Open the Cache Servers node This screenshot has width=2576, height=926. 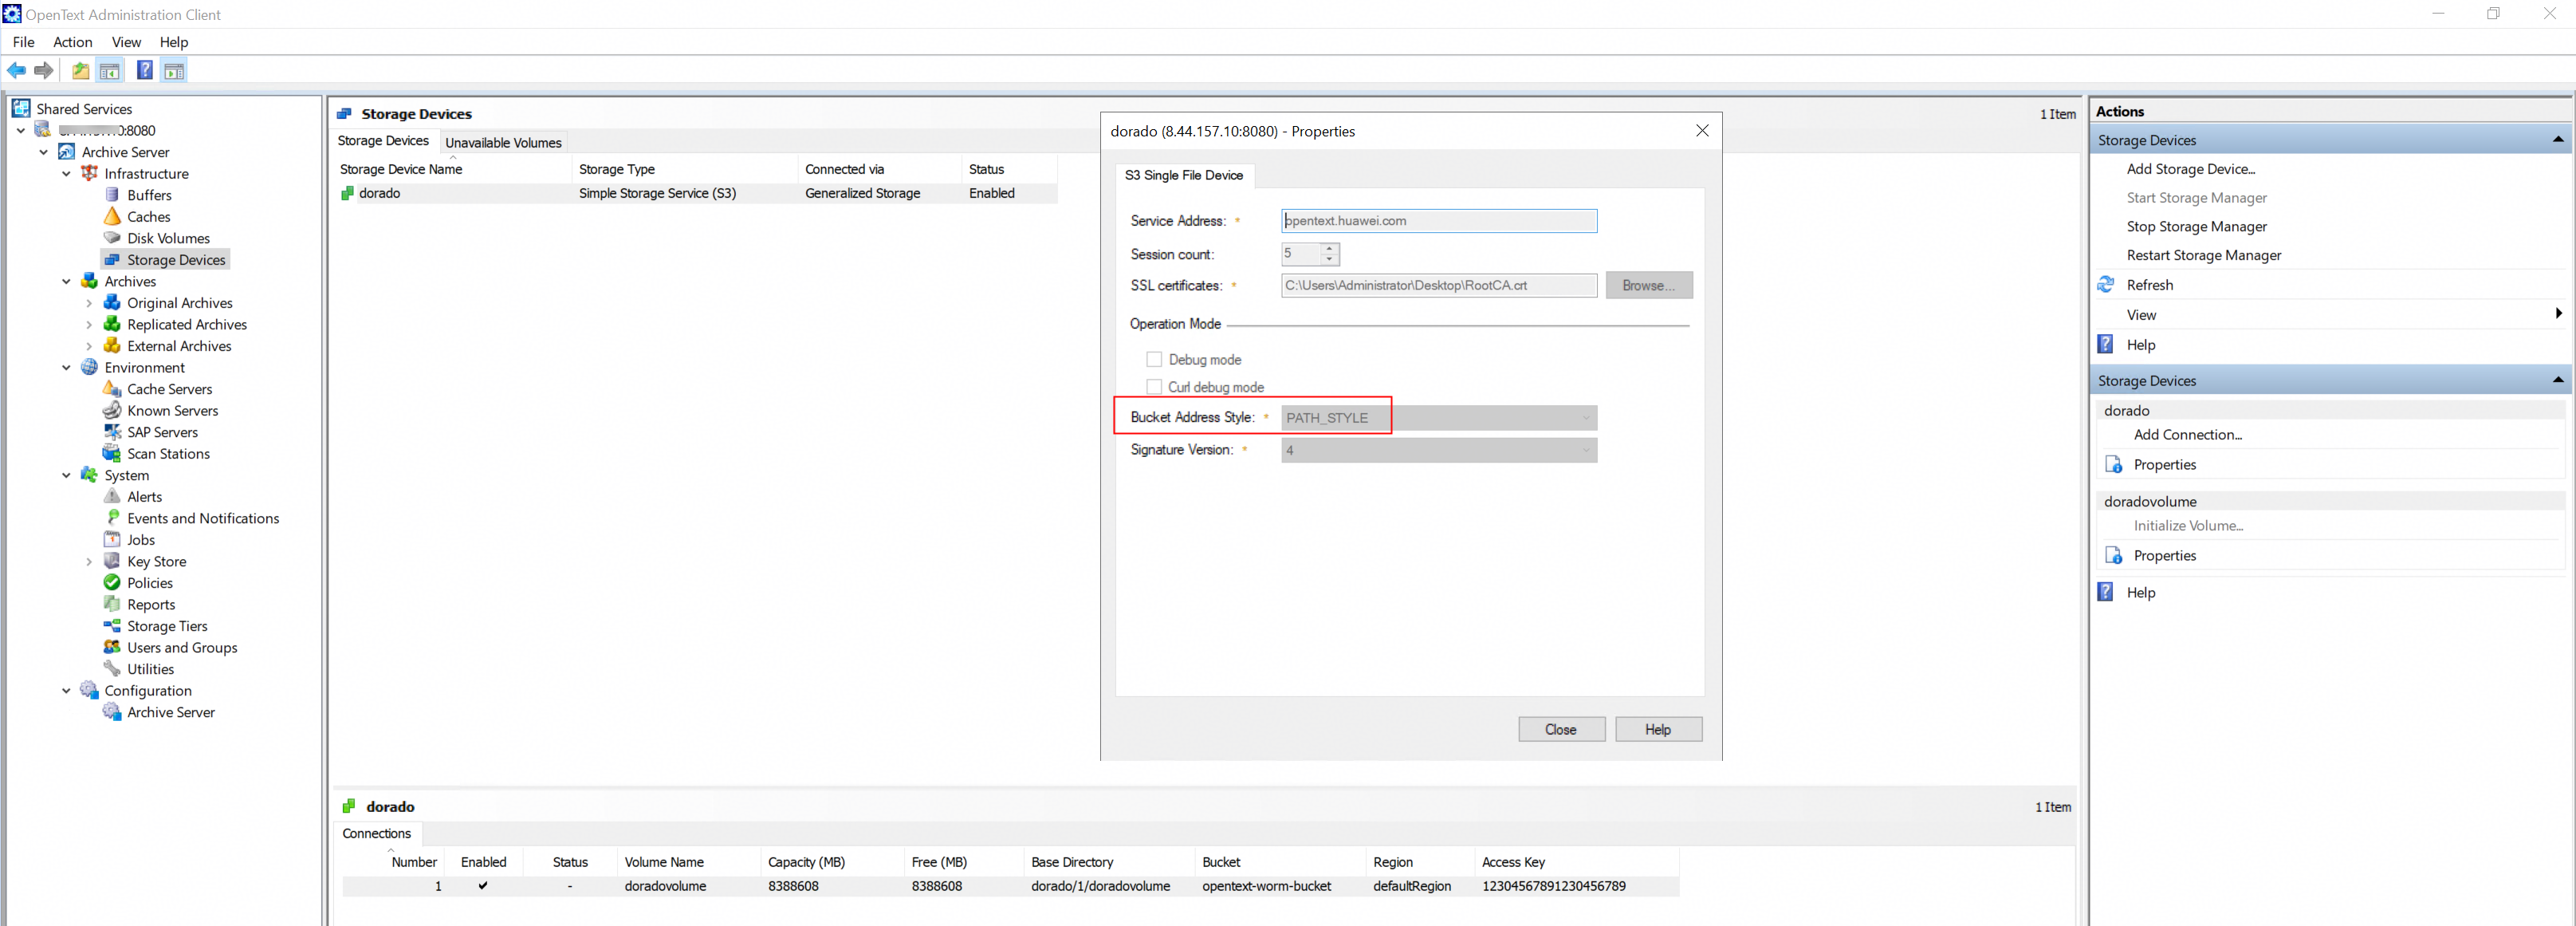click(169, 389)
